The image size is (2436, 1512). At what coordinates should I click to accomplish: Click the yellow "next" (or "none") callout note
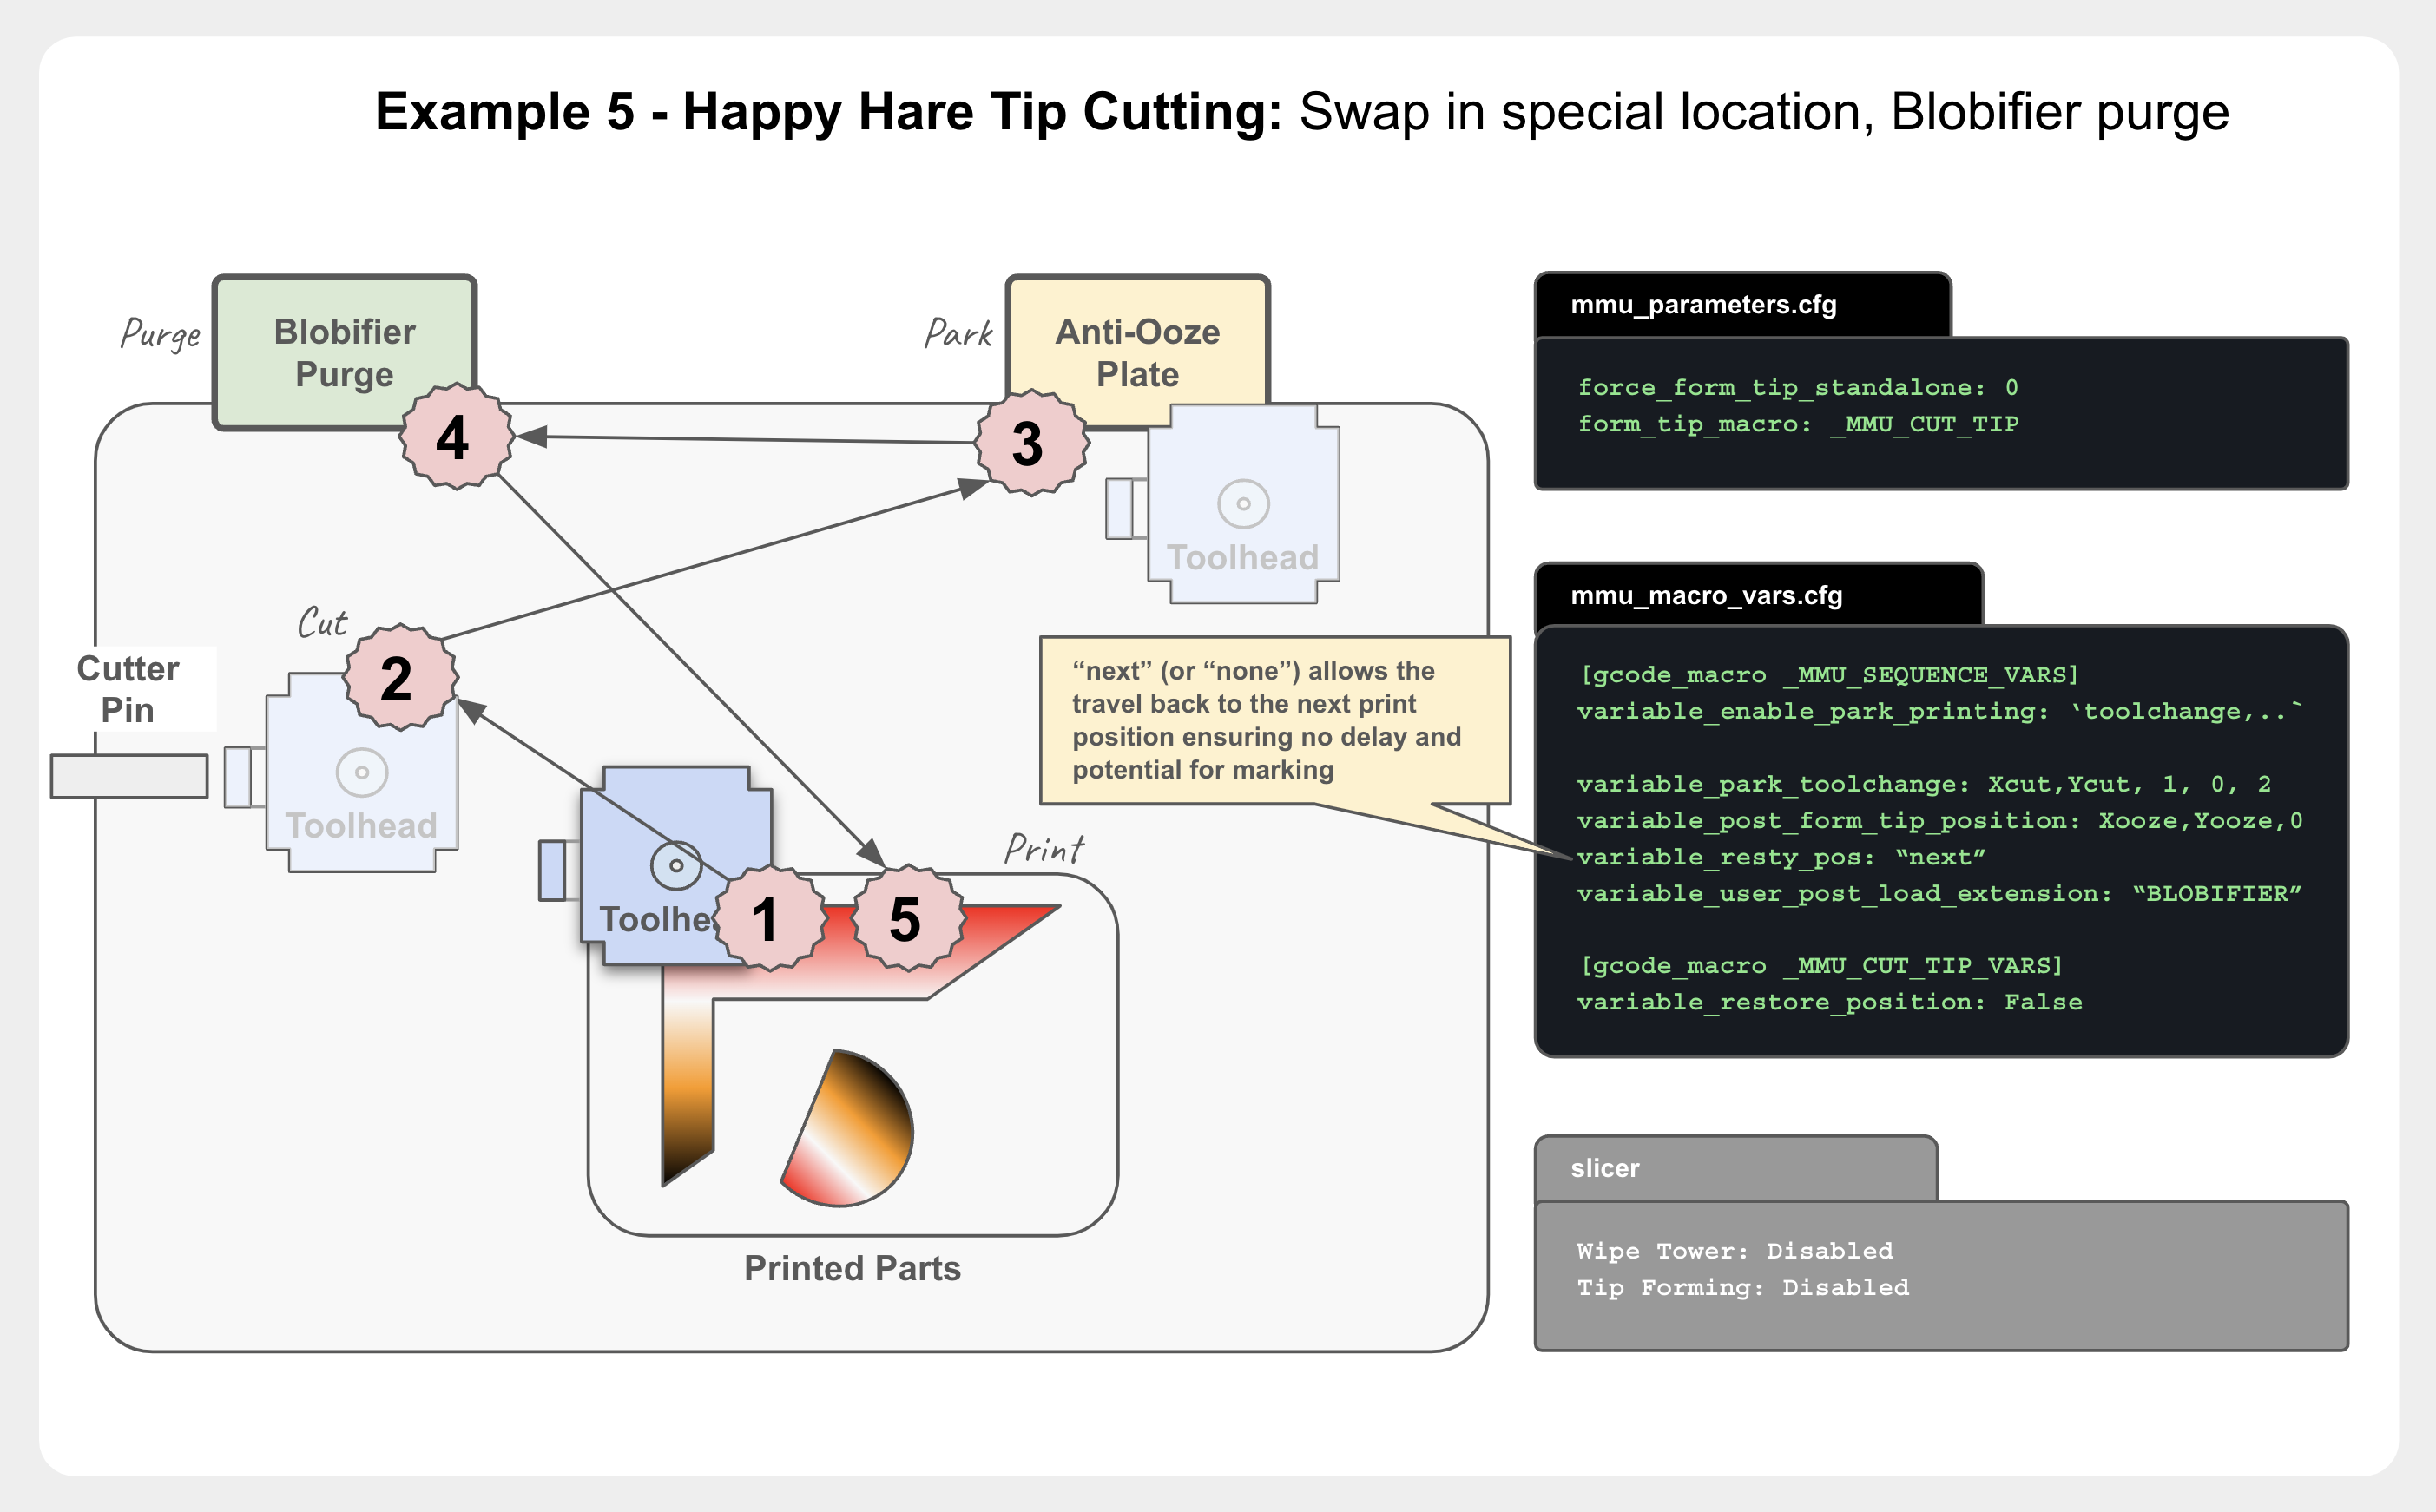click(x=1275, y=720)
